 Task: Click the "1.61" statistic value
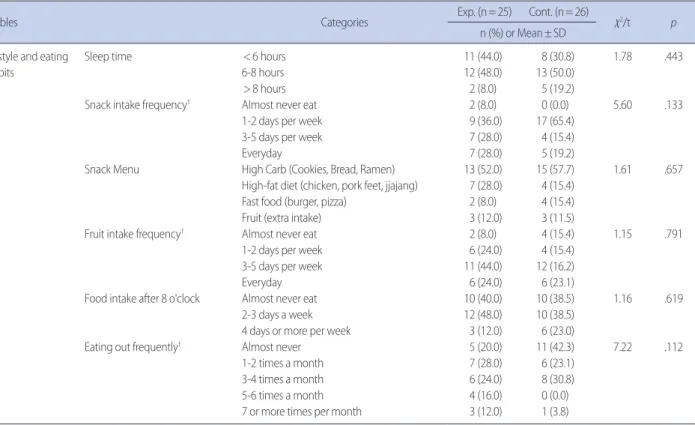623,170
